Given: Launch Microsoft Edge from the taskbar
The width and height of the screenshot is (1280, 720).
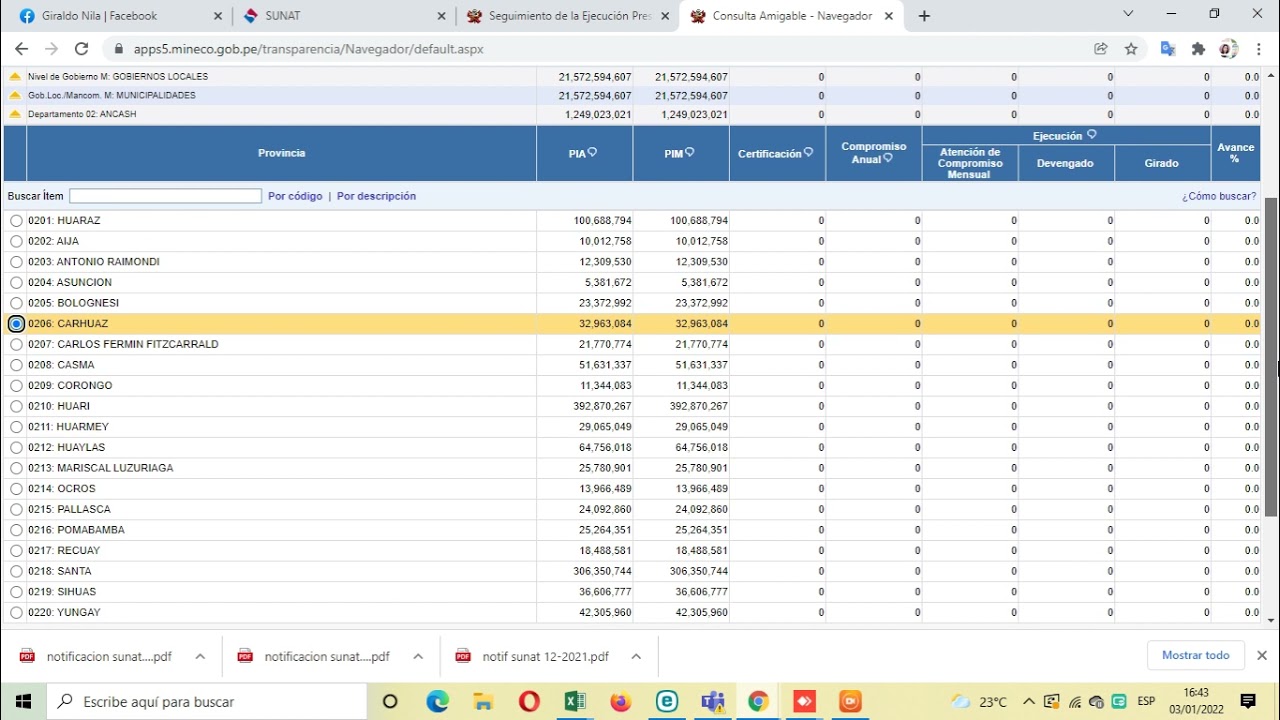Looking at the screenshot, I should (437, 701).
